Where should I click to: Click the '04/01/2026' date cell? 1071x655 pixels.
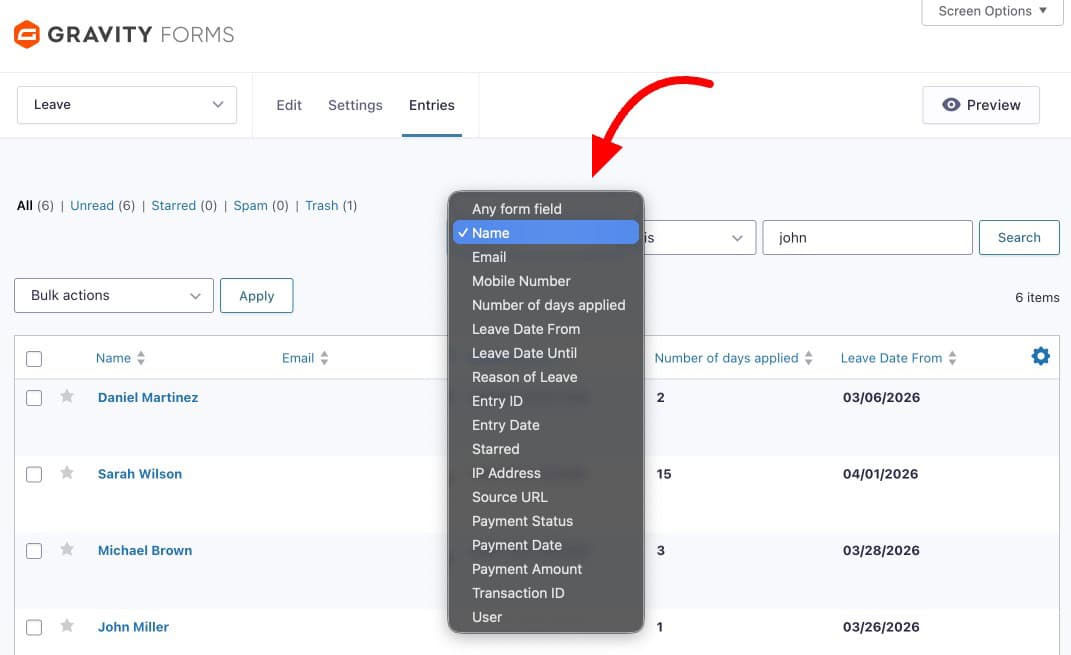point(880,474)
